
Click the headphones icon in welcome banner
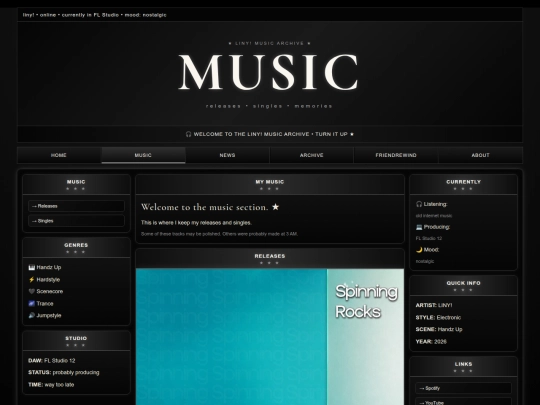coord(188,134)
